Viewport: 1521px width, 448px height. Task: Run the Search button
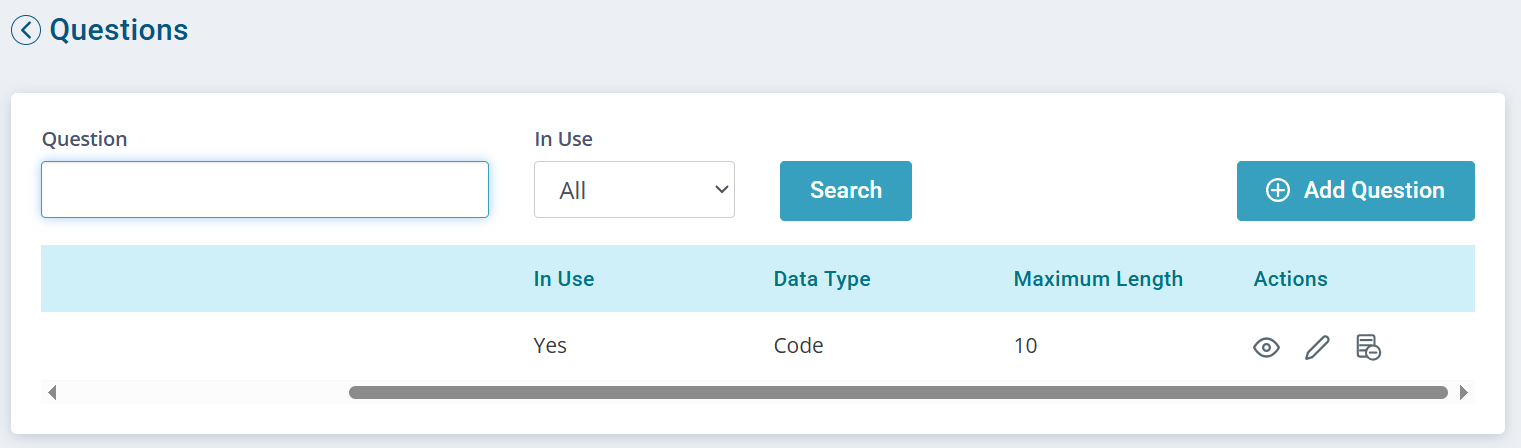point(846,190)
